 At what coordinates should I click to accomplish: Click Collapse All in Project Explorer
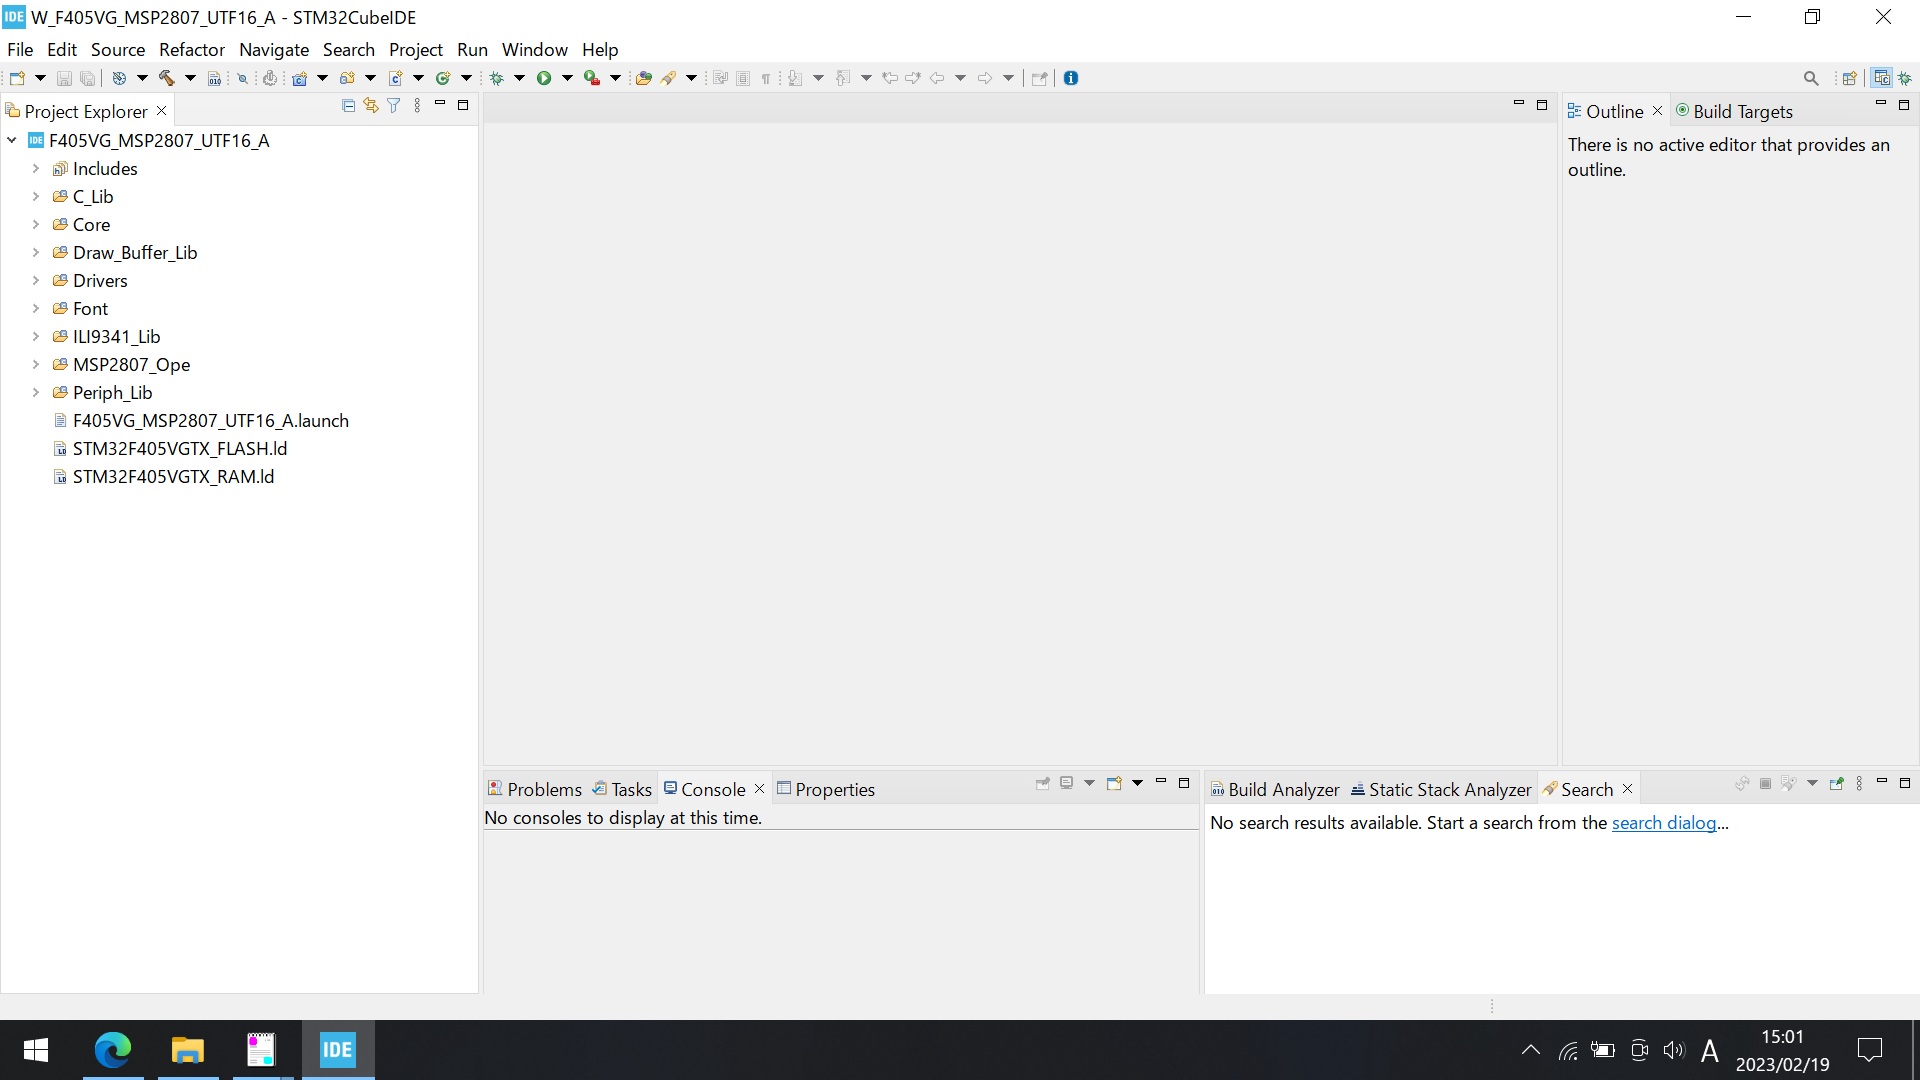[x=348, y=105]
